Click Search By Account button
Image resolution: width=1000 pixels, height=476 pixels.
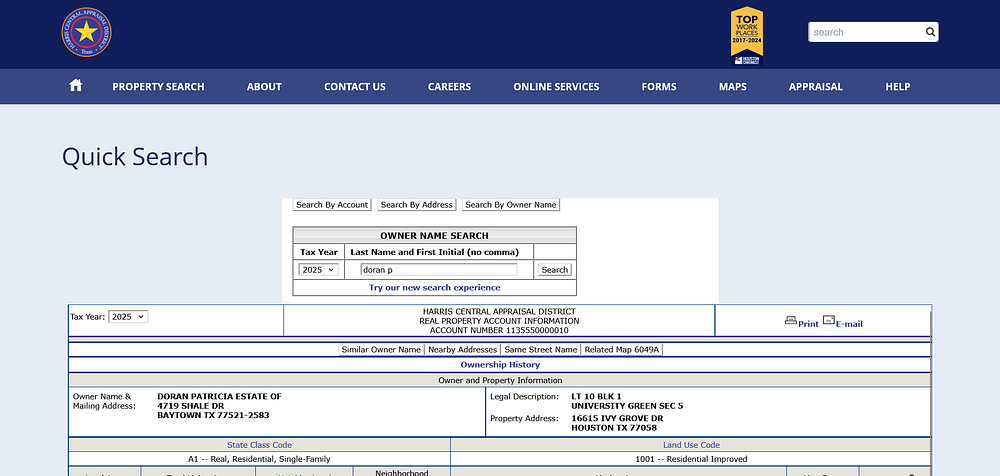[332, 205]
